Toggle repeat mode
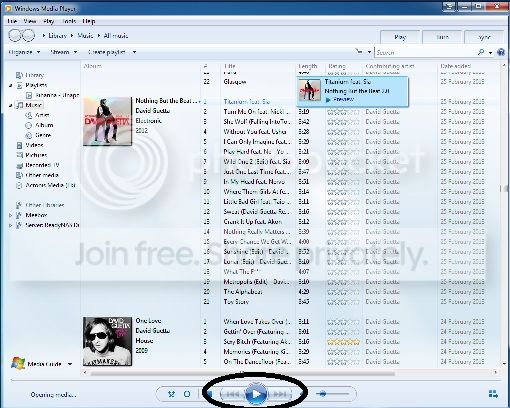This screenshot has height=408, width=510. click(187, 394)
